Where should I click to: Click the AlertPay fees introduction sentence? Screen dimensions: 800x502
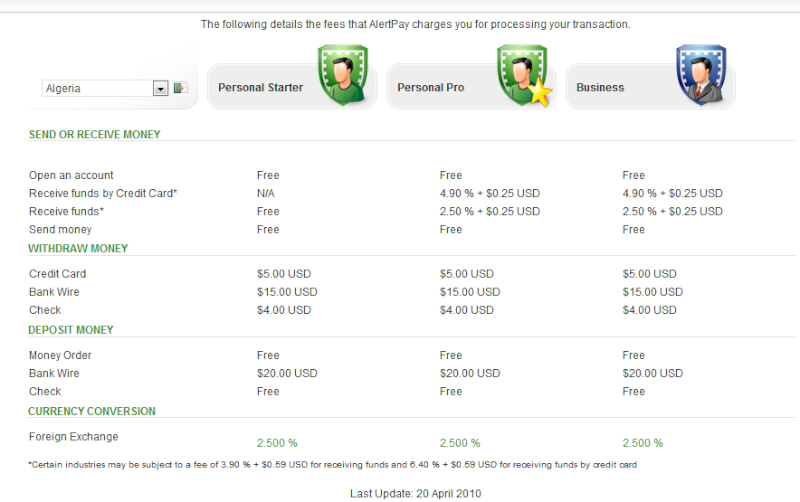click(x=415, y=24)
